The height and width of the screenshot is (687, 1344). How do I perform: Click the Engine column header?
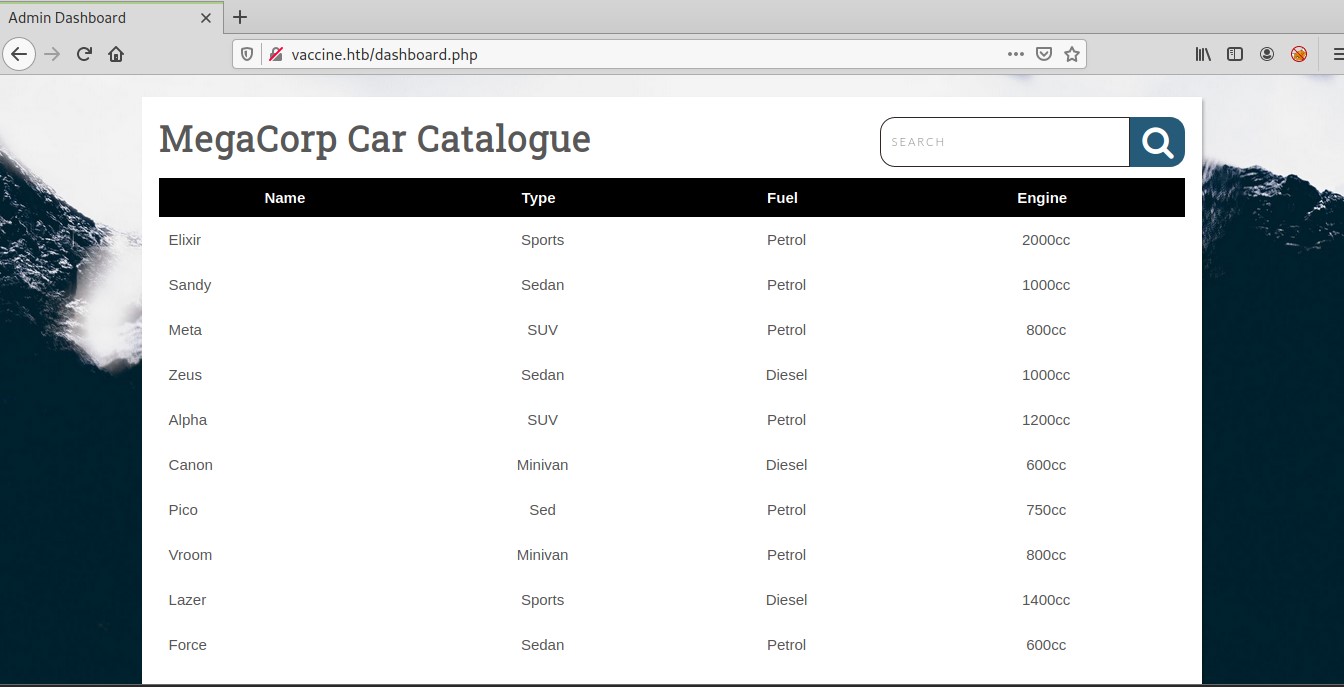coord(1042,198)
